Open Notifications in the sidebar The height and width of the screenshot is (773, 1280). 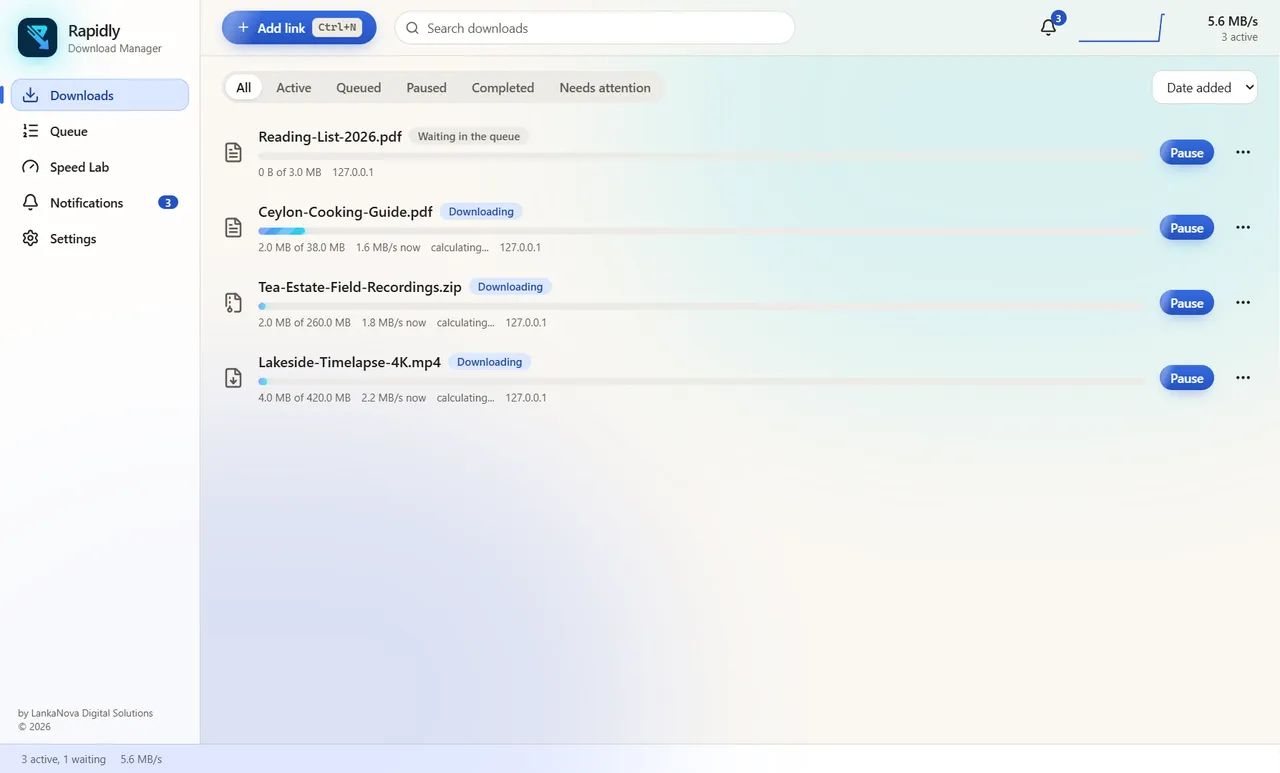[99, 203]
